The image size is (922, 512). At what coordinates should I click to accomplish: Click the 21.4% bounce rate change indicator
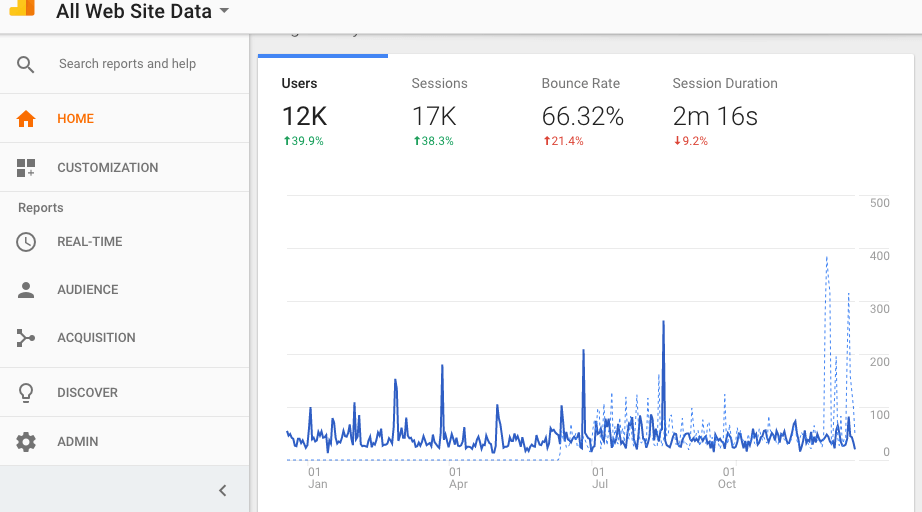pos(563,141)
